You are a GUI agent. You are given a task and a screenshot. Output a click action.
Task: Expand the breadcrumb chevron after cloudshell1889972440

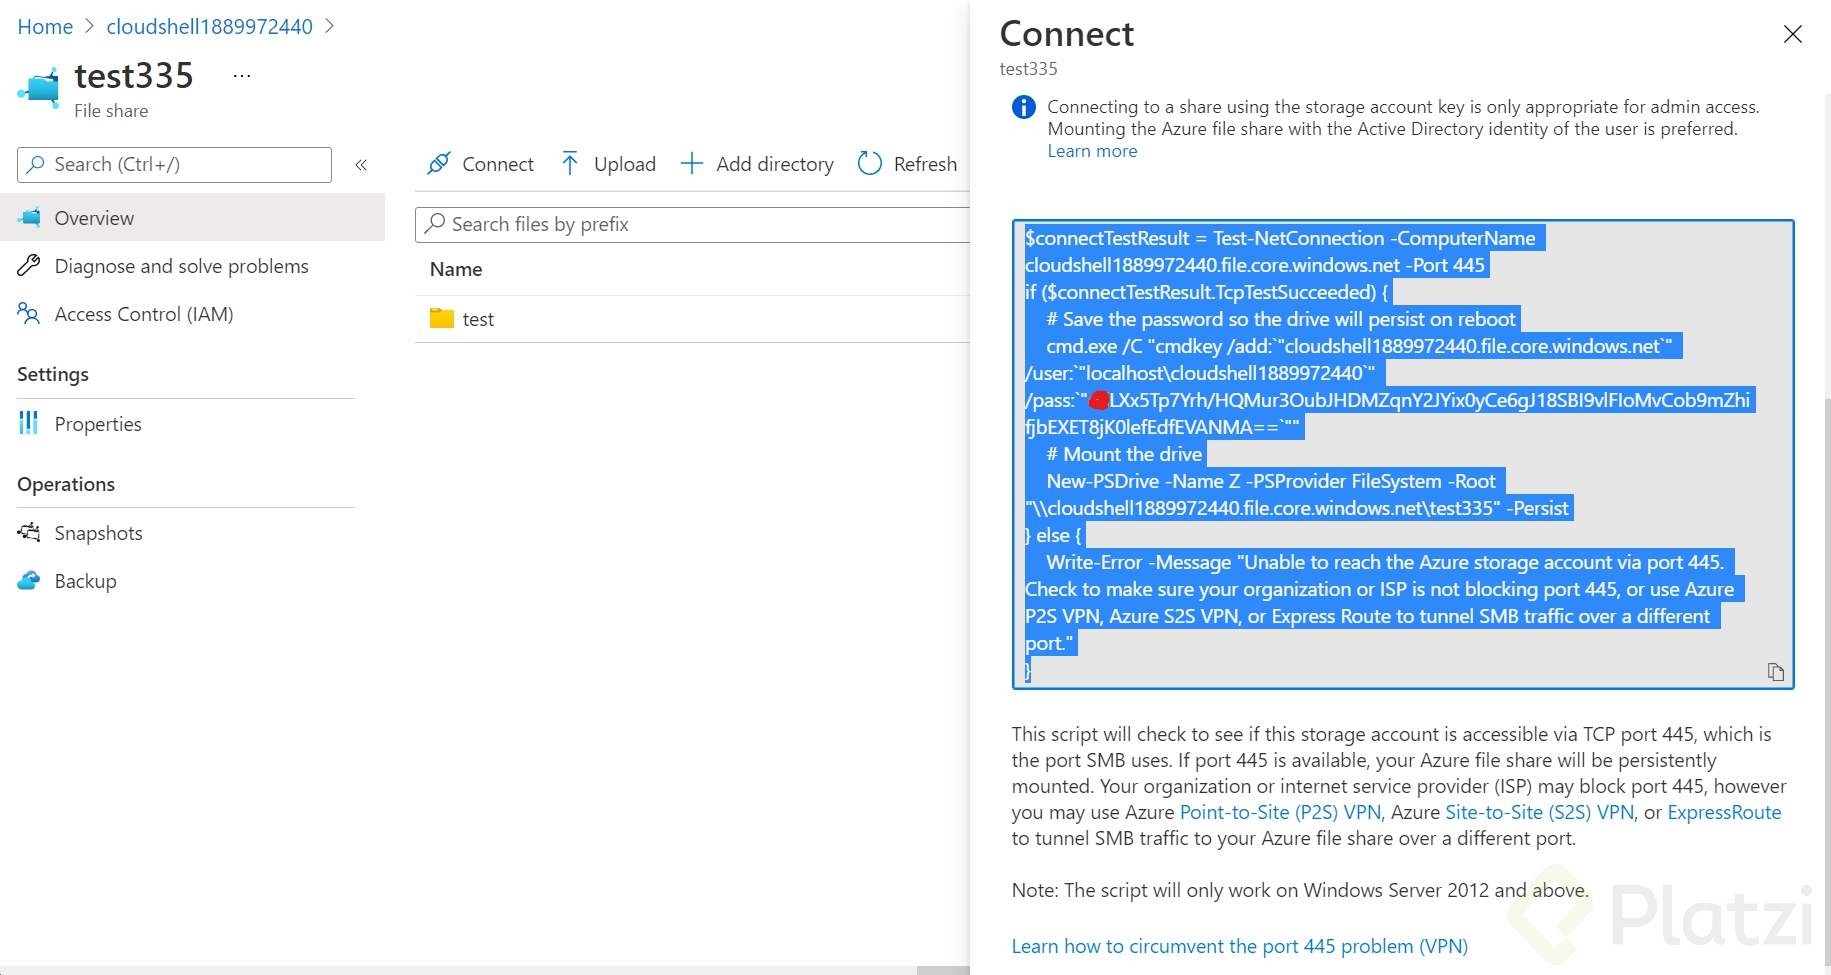click(x=330, y=26)
